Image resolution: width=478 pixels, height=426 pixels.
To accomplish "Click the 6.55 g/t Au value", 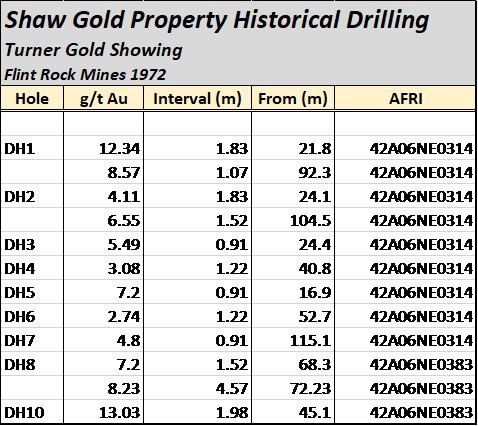I will click(124, 221).
